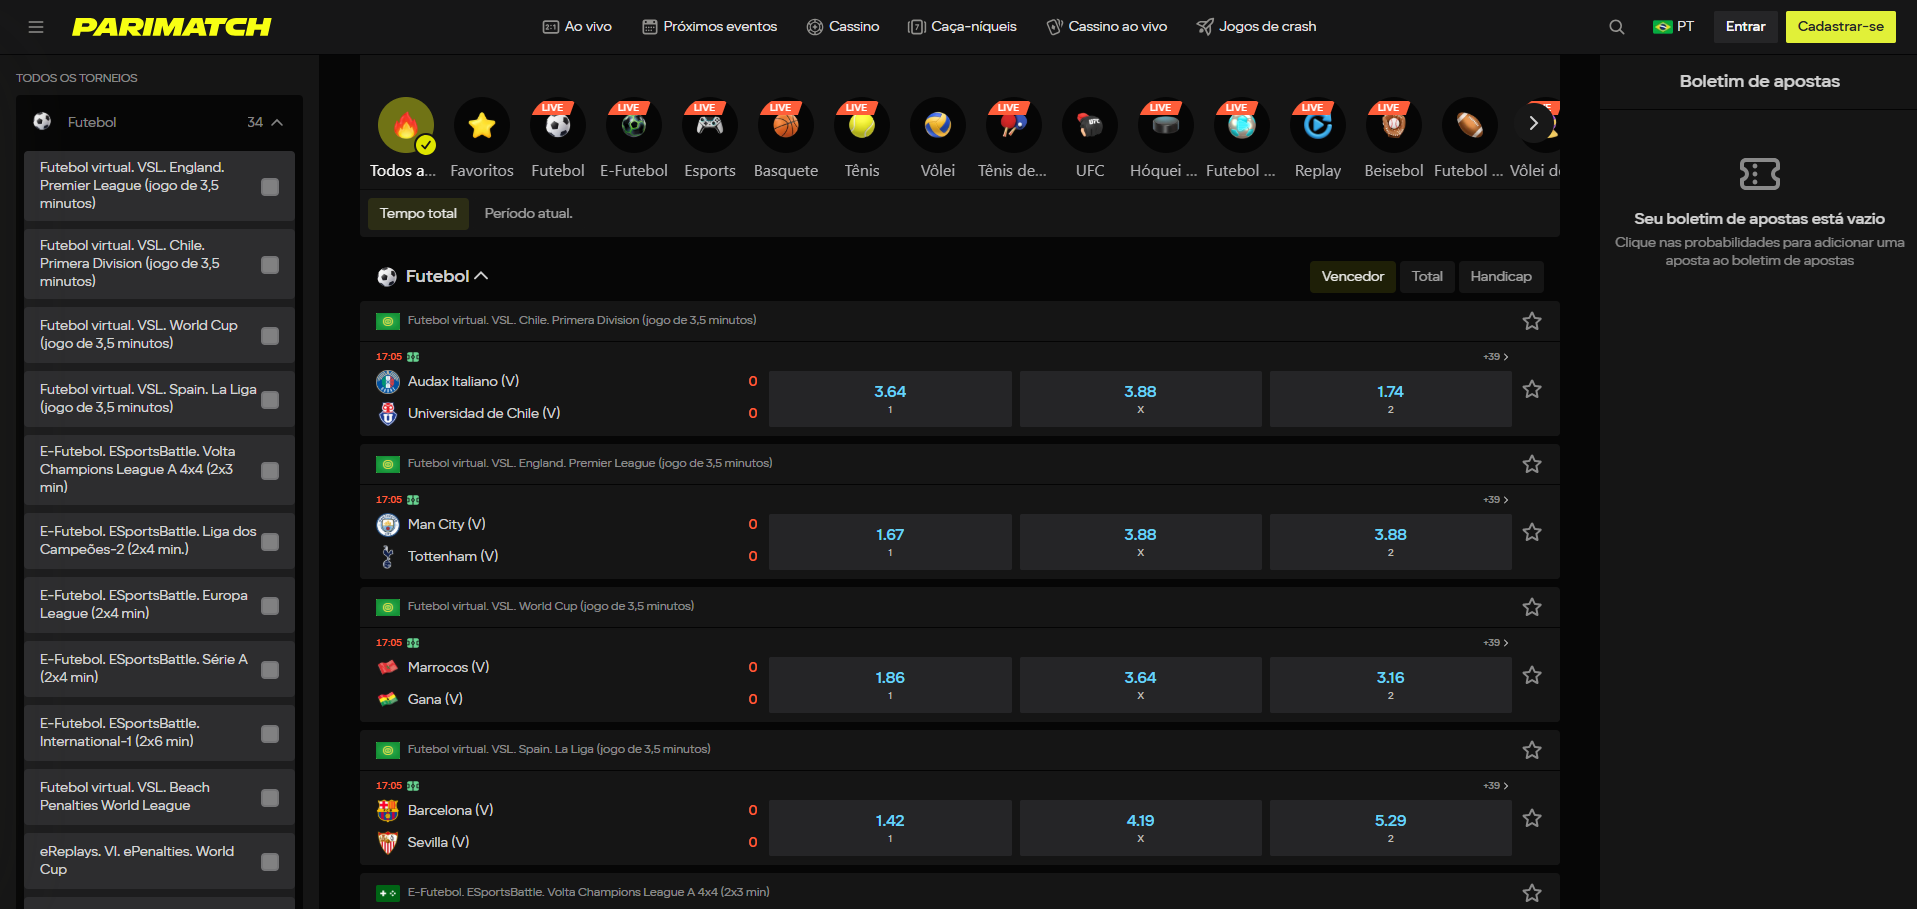Screen dimensions: 1917x909
Task: Open the Ao vivo menu
Action: 577,27
